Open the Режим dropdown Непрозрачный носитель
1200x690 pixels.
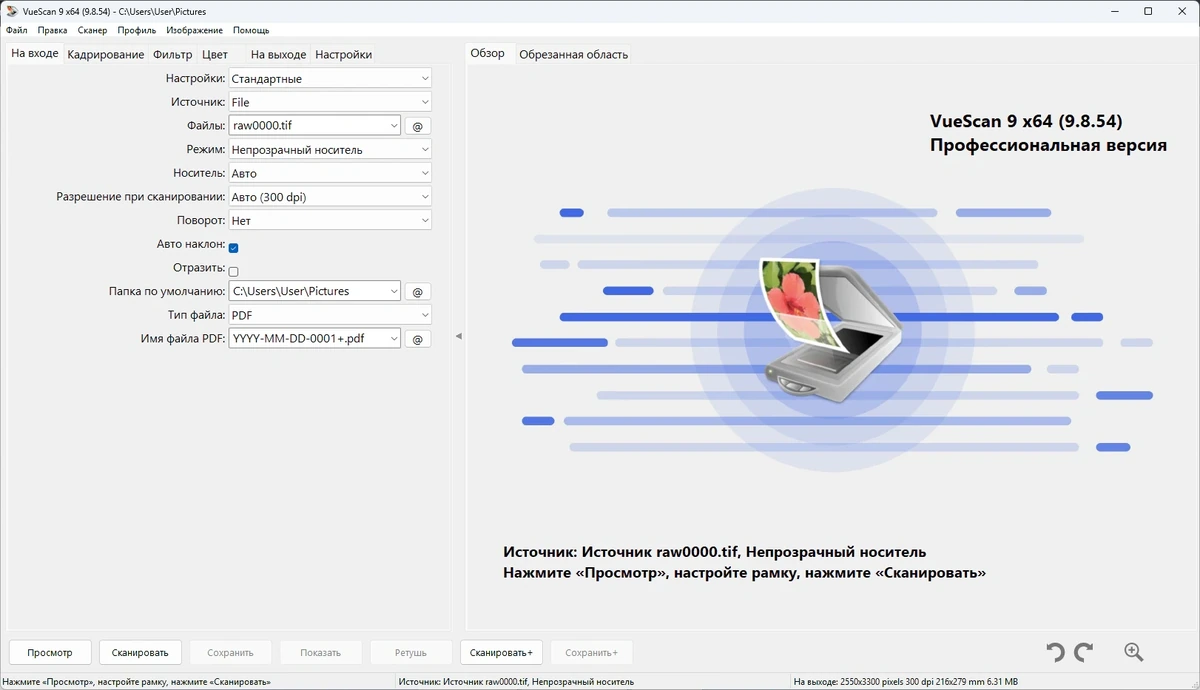(330, 149)
